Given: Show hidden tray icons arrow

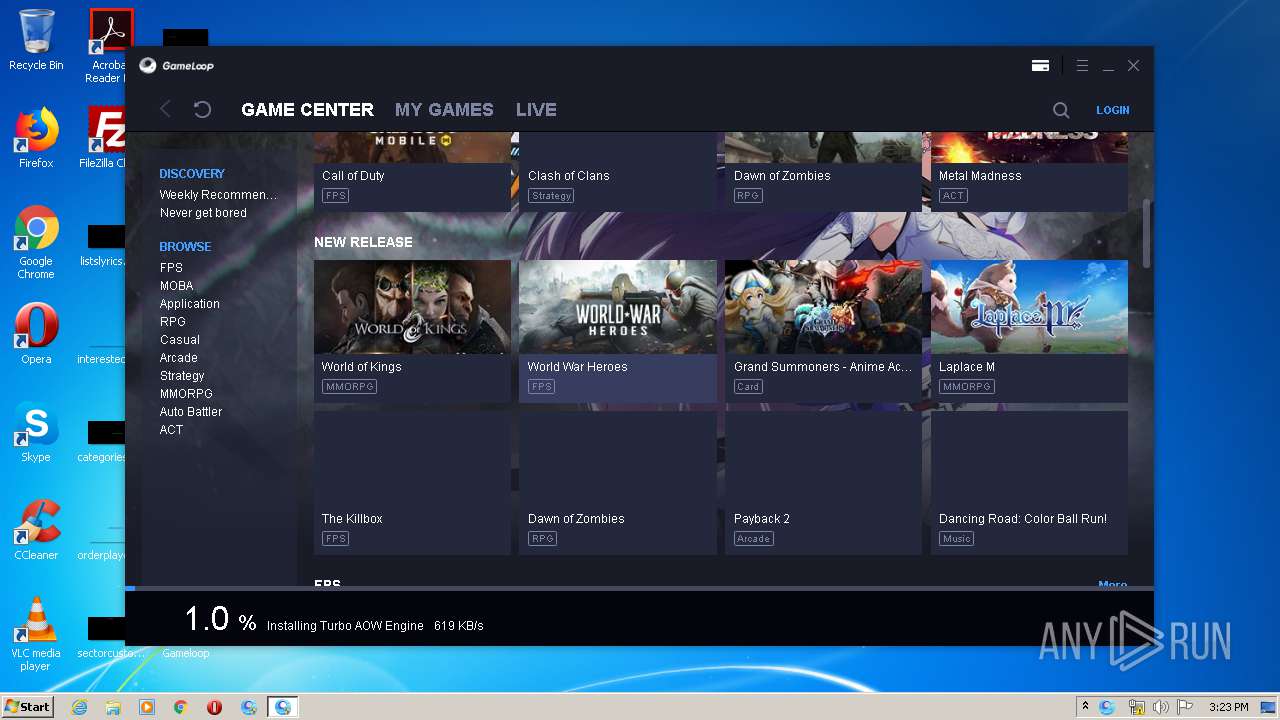Looking at the screenshot, I should click(x=1085, y=707).
